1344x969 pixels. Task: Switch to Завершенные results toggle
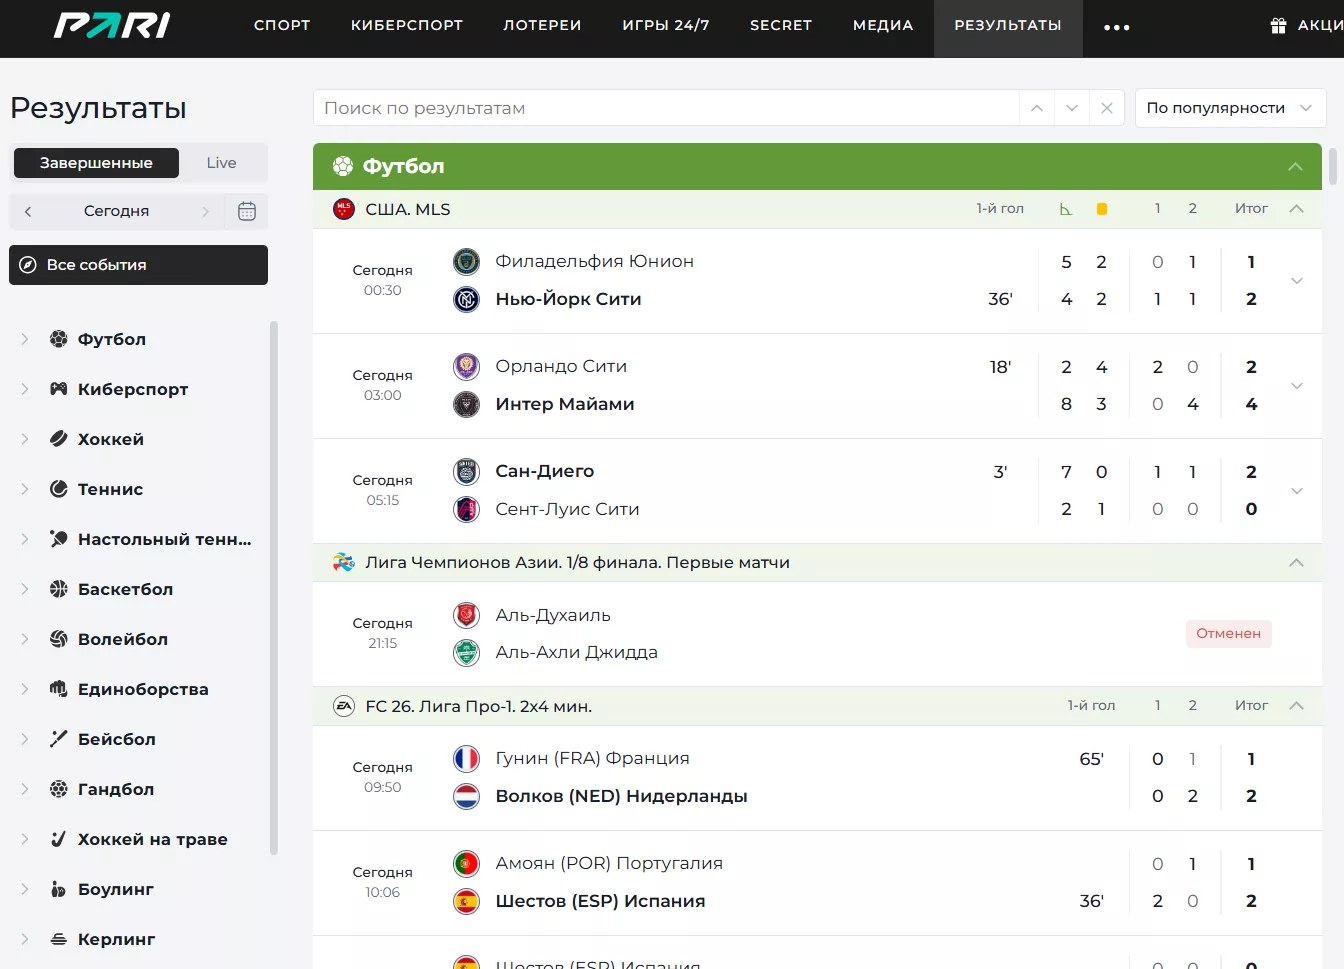coord(96,163)
